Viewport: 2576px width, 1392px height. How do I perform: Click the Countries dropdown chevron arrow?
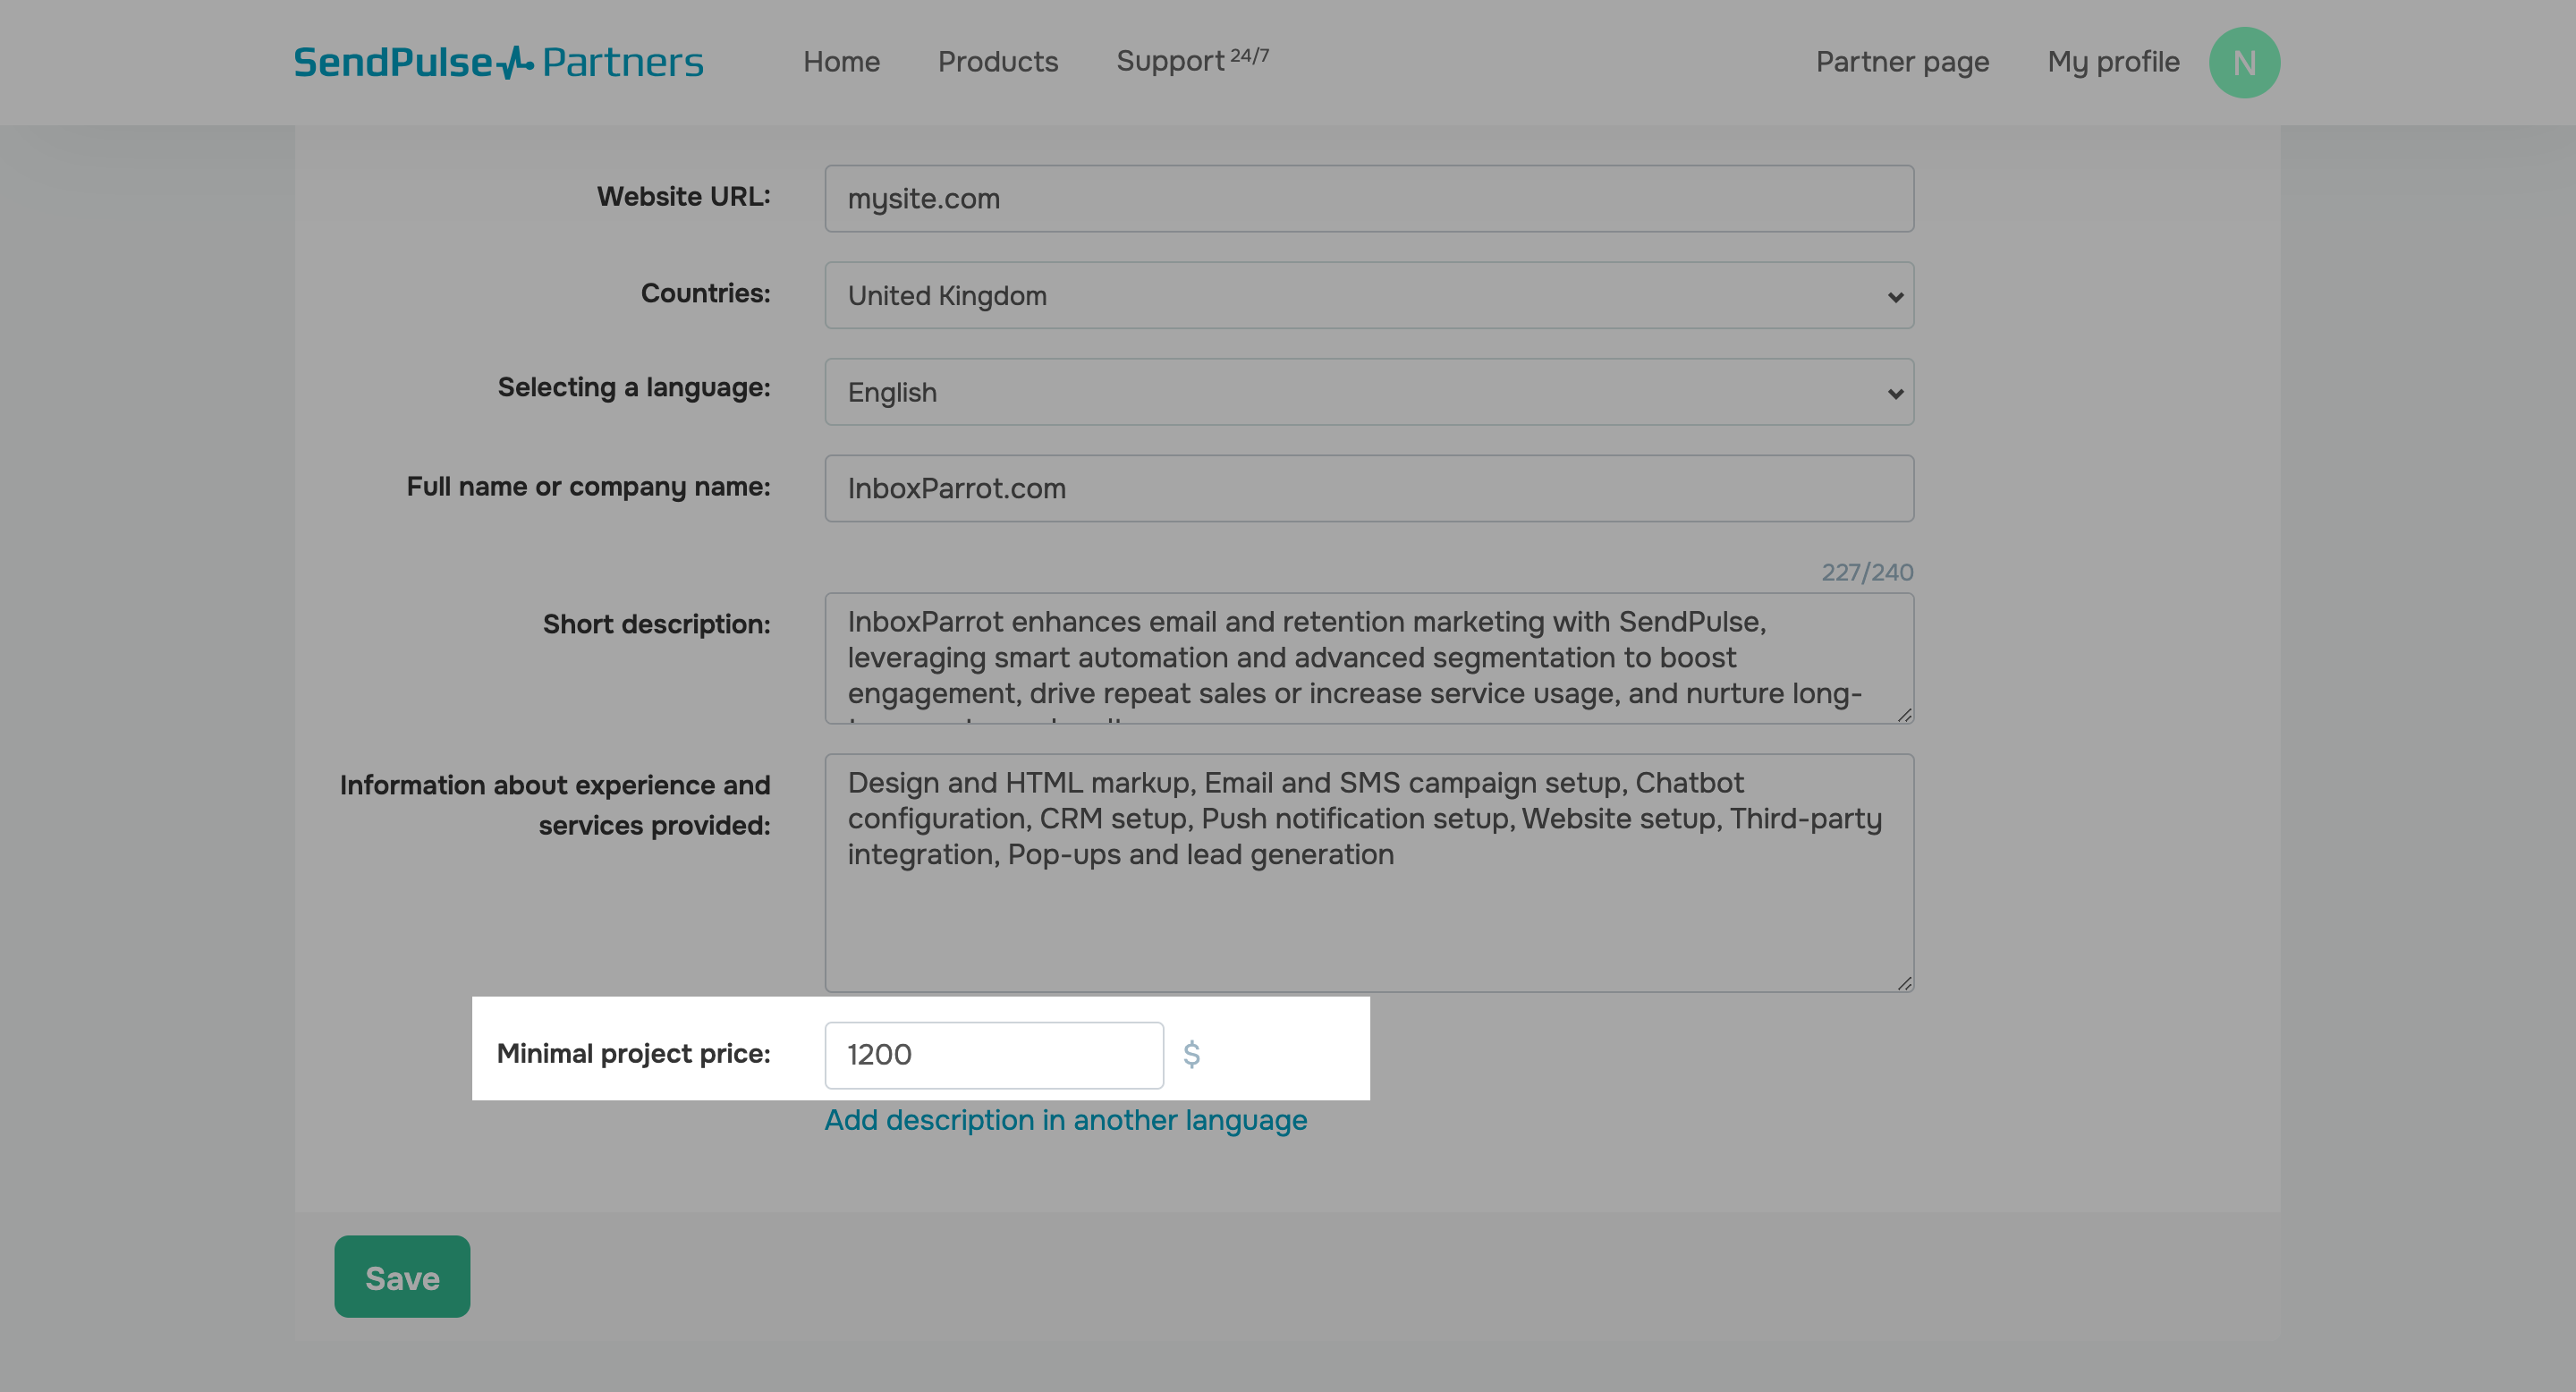pos(1894,297)
